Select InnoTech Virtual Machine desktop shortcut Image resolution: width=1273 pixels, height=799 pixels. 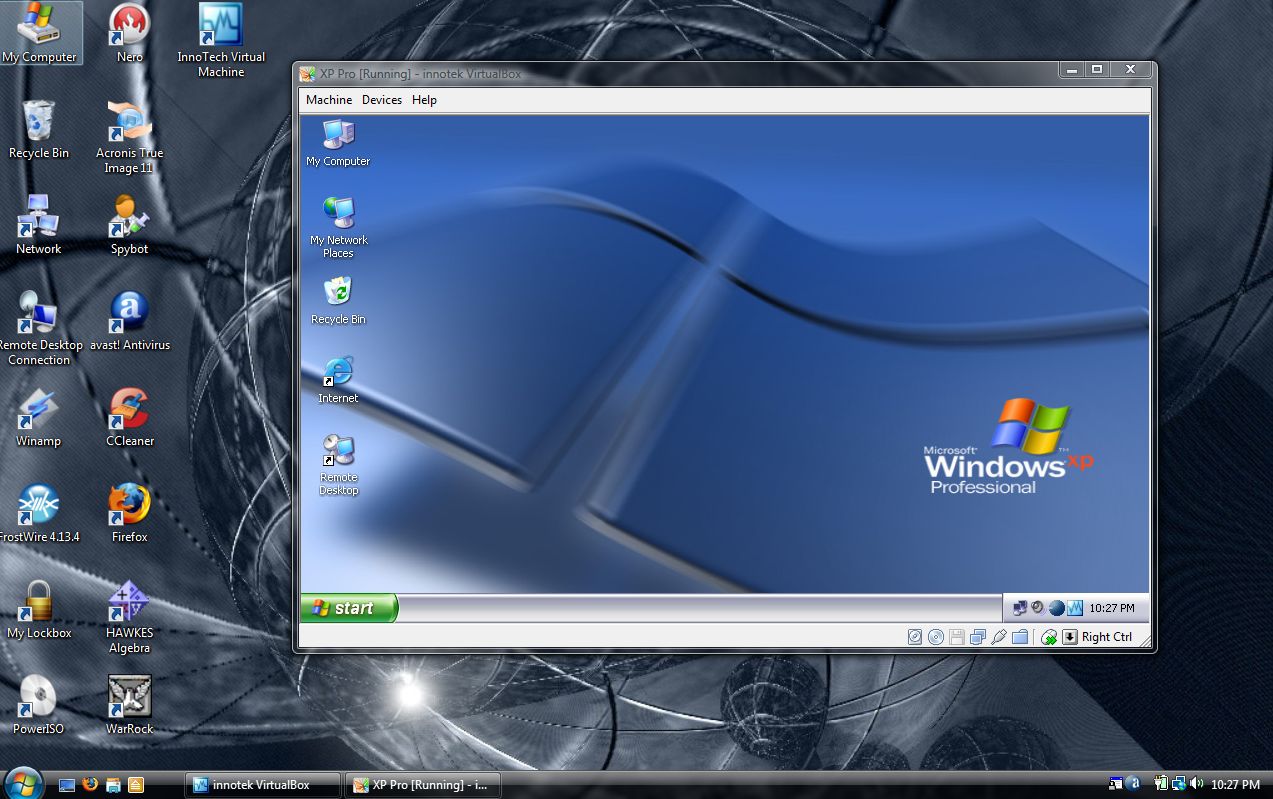coord(221,42)
